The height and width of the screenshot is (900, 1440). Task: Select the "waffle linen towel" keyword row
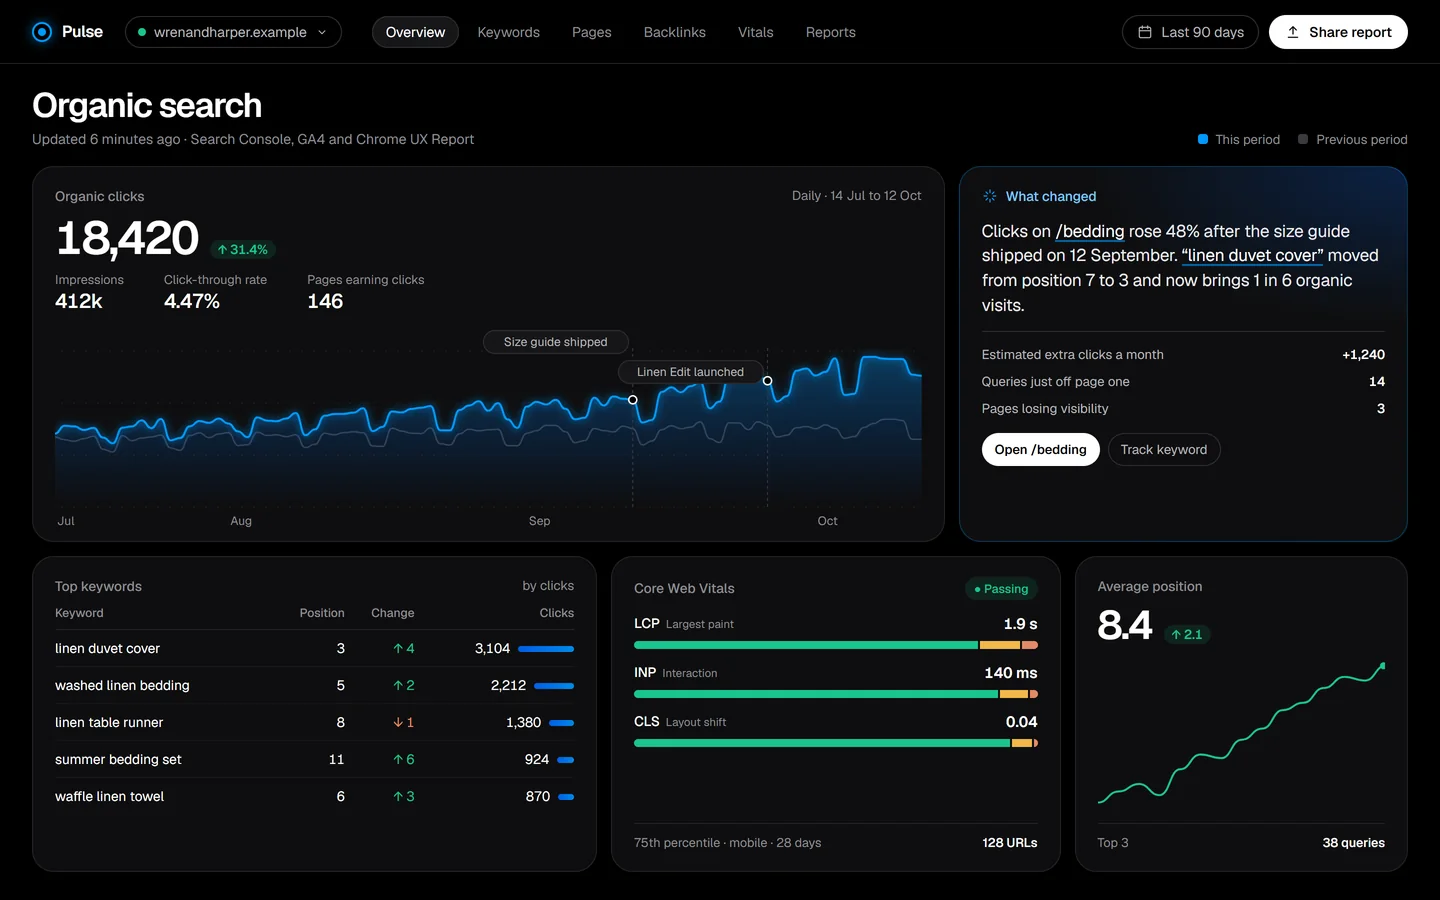click(314, 796)
